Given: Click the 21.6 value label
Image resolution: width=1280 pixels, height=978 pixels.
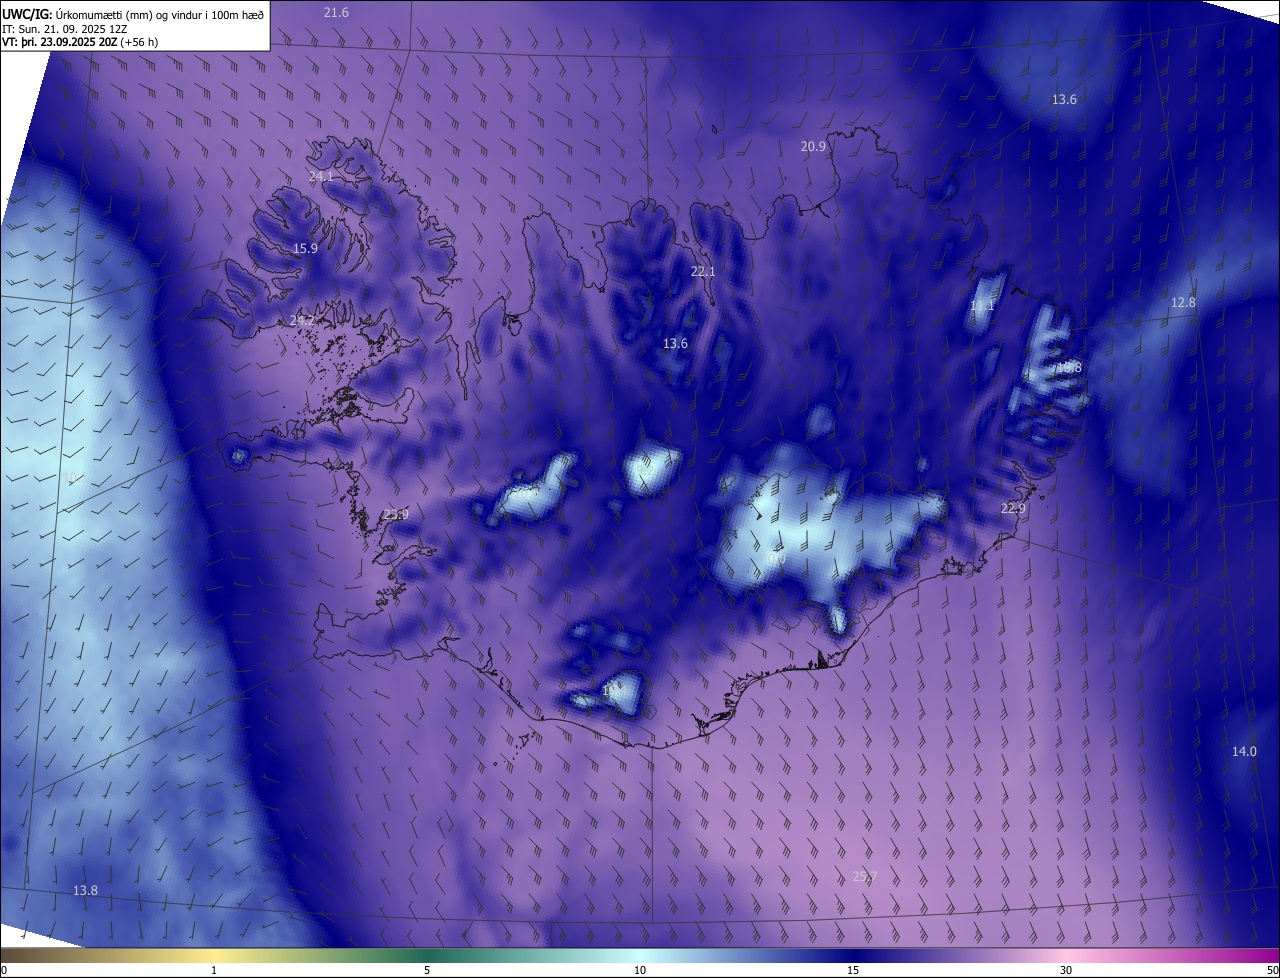Looking at the screenshot, I should (x=337, y=12).
